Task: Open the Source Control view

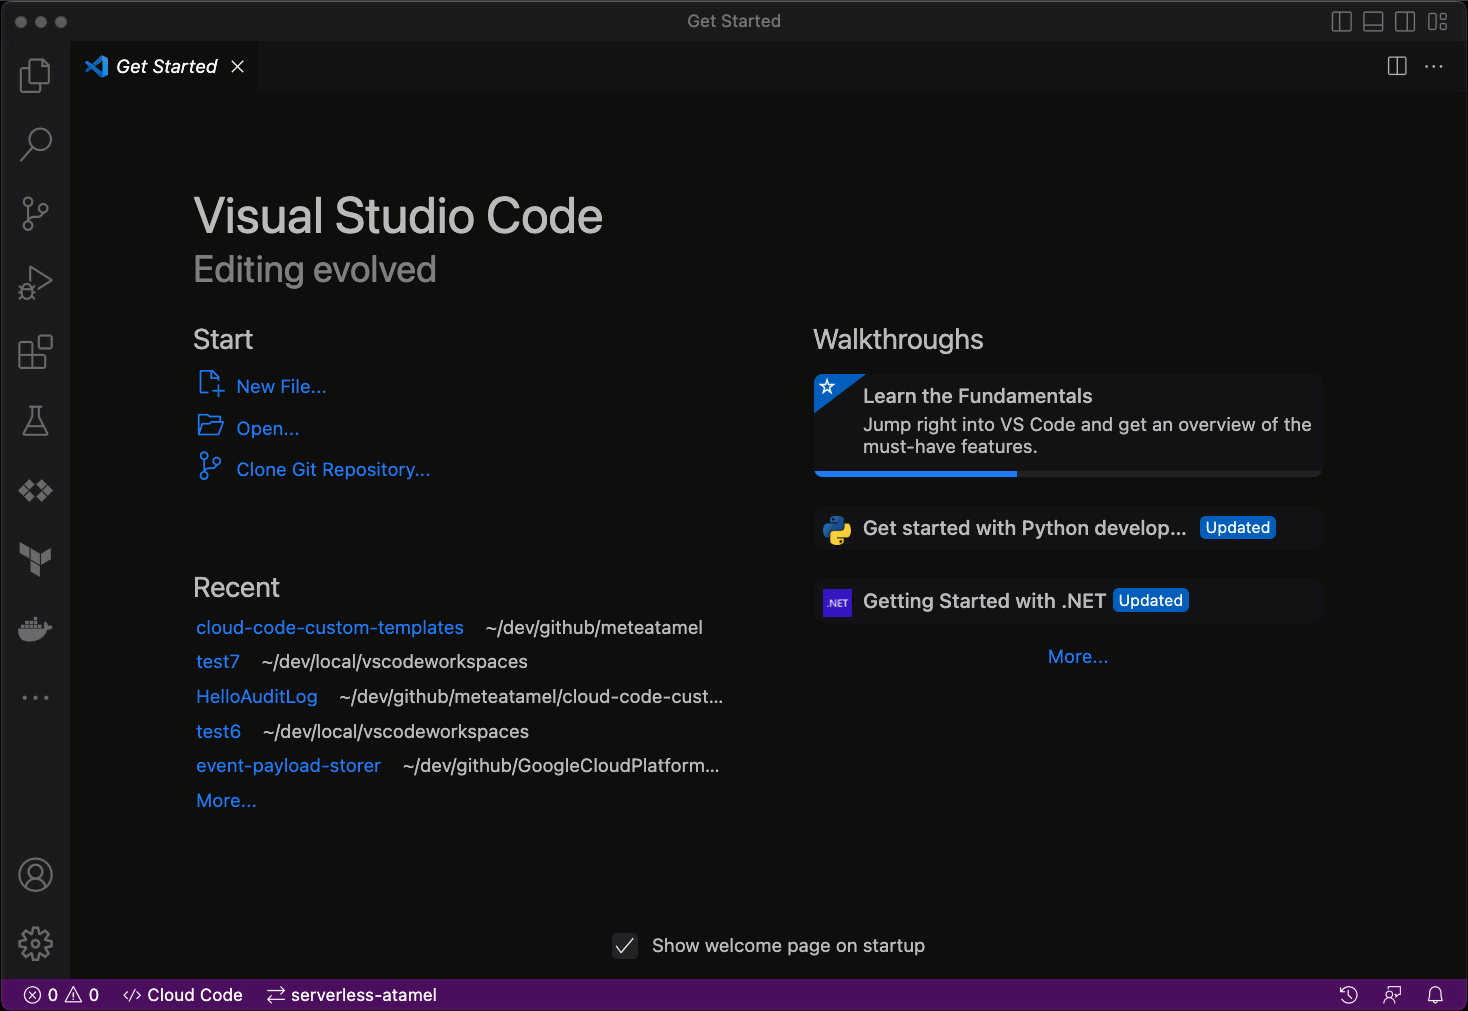Action: [x=35, y=213]
